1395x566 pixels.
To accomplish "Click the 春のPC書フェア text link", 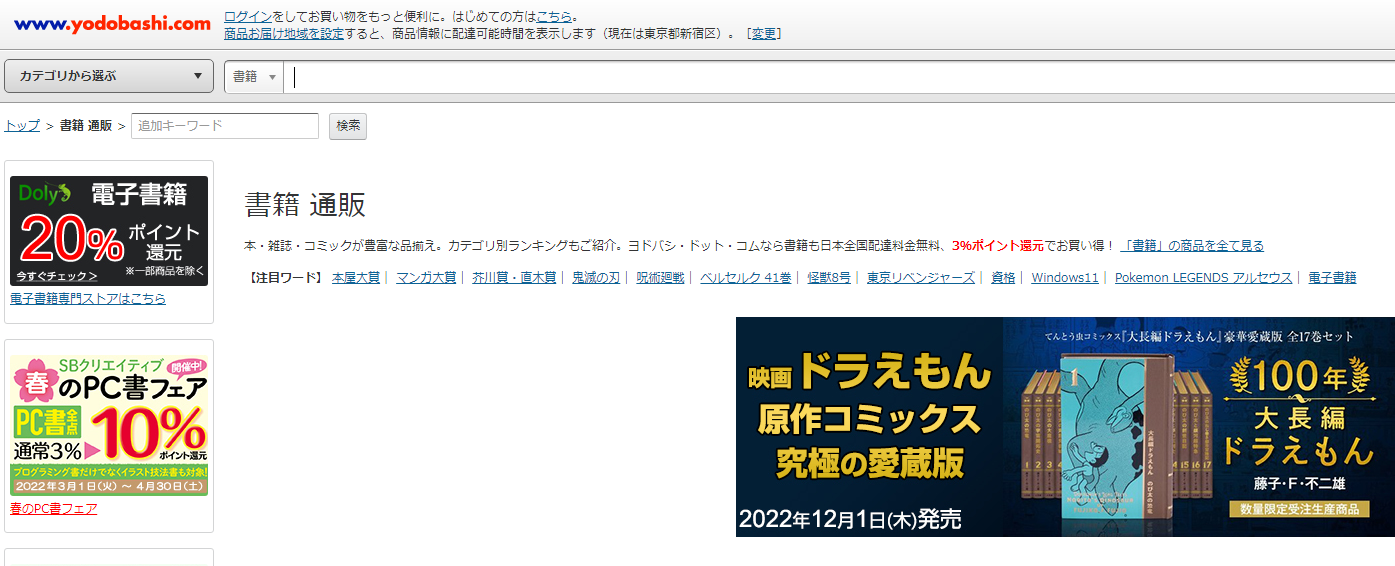I will point(54,509).
